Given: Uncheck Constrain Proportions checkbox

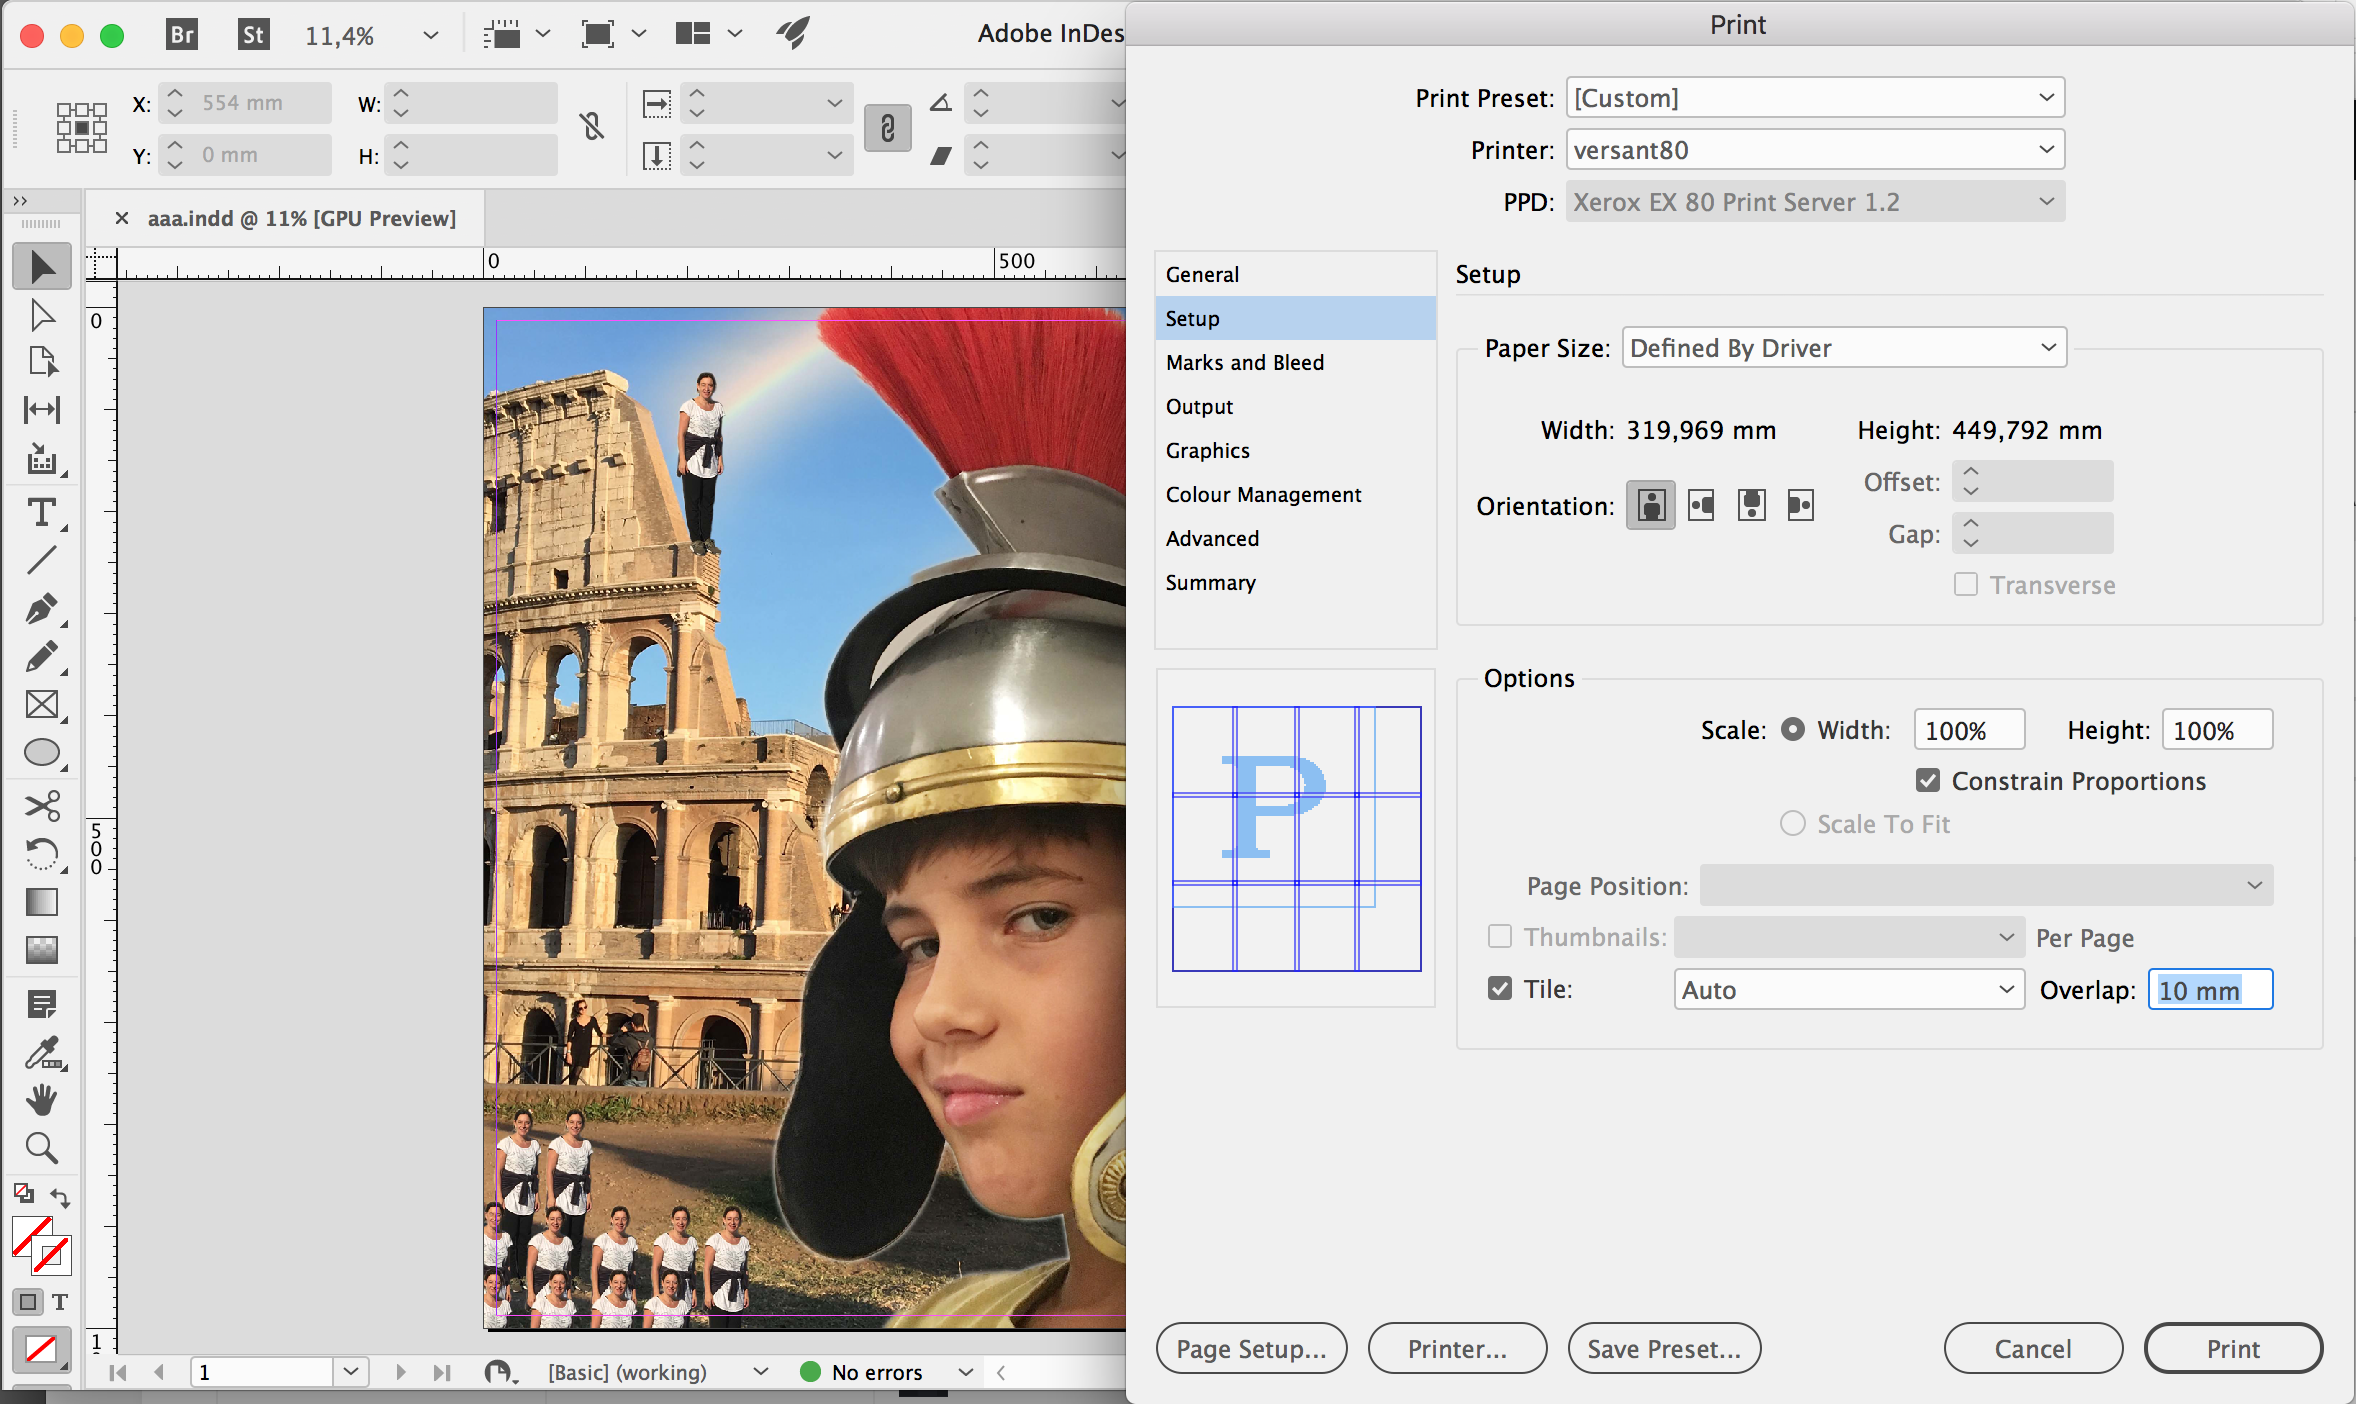Looking at the screenshot, I should [1928, 781].
